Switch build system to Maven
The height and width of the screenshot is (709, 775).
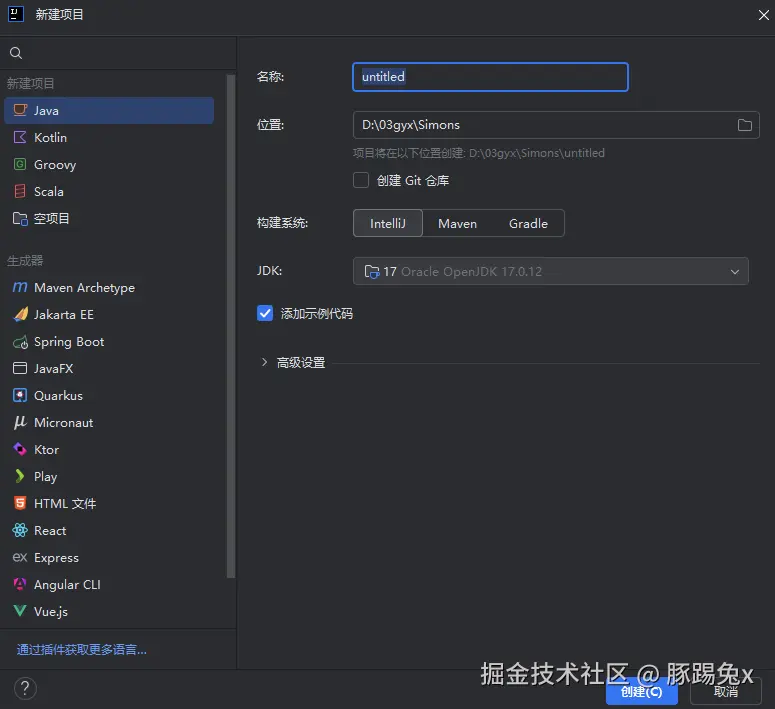click(x=457, y=223)
